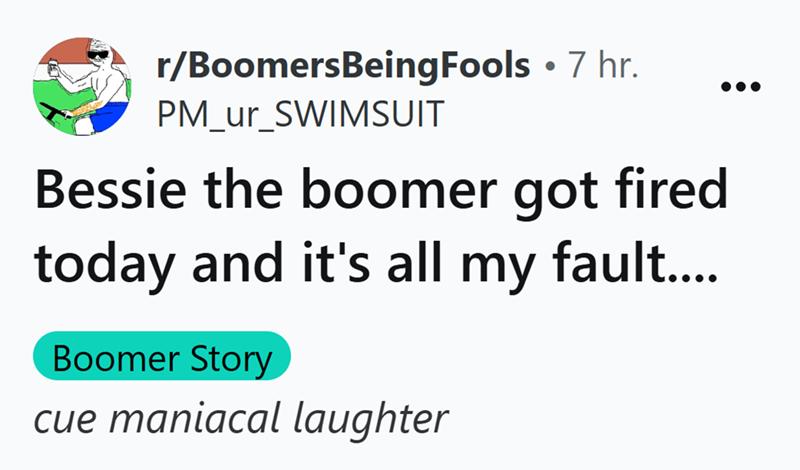The width and height of the screenshot is (800, 470).
Task: Show more actions for this post
Action: pos(740,88)
